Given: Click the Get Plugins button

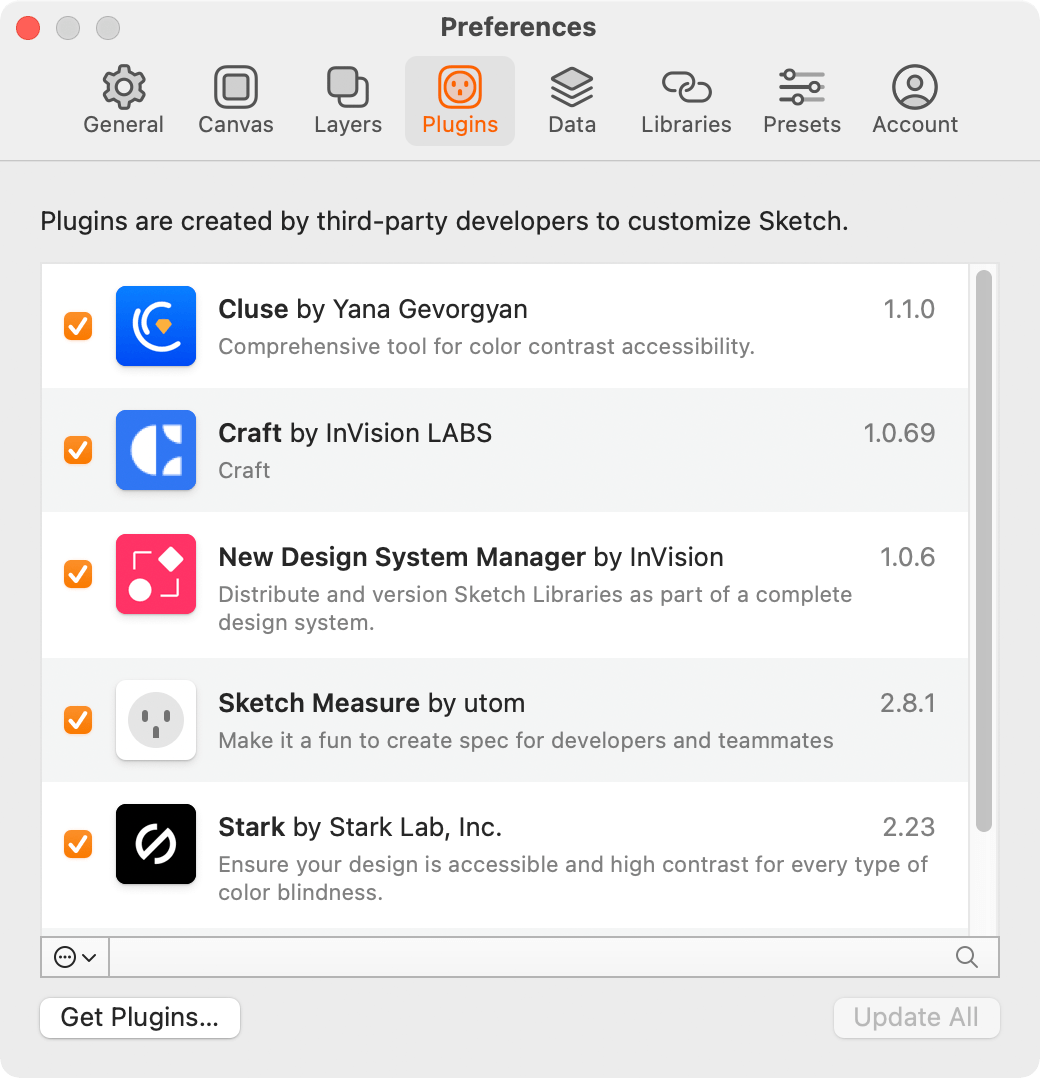Looking at the screenshot, I should [x=139, y=1017].
